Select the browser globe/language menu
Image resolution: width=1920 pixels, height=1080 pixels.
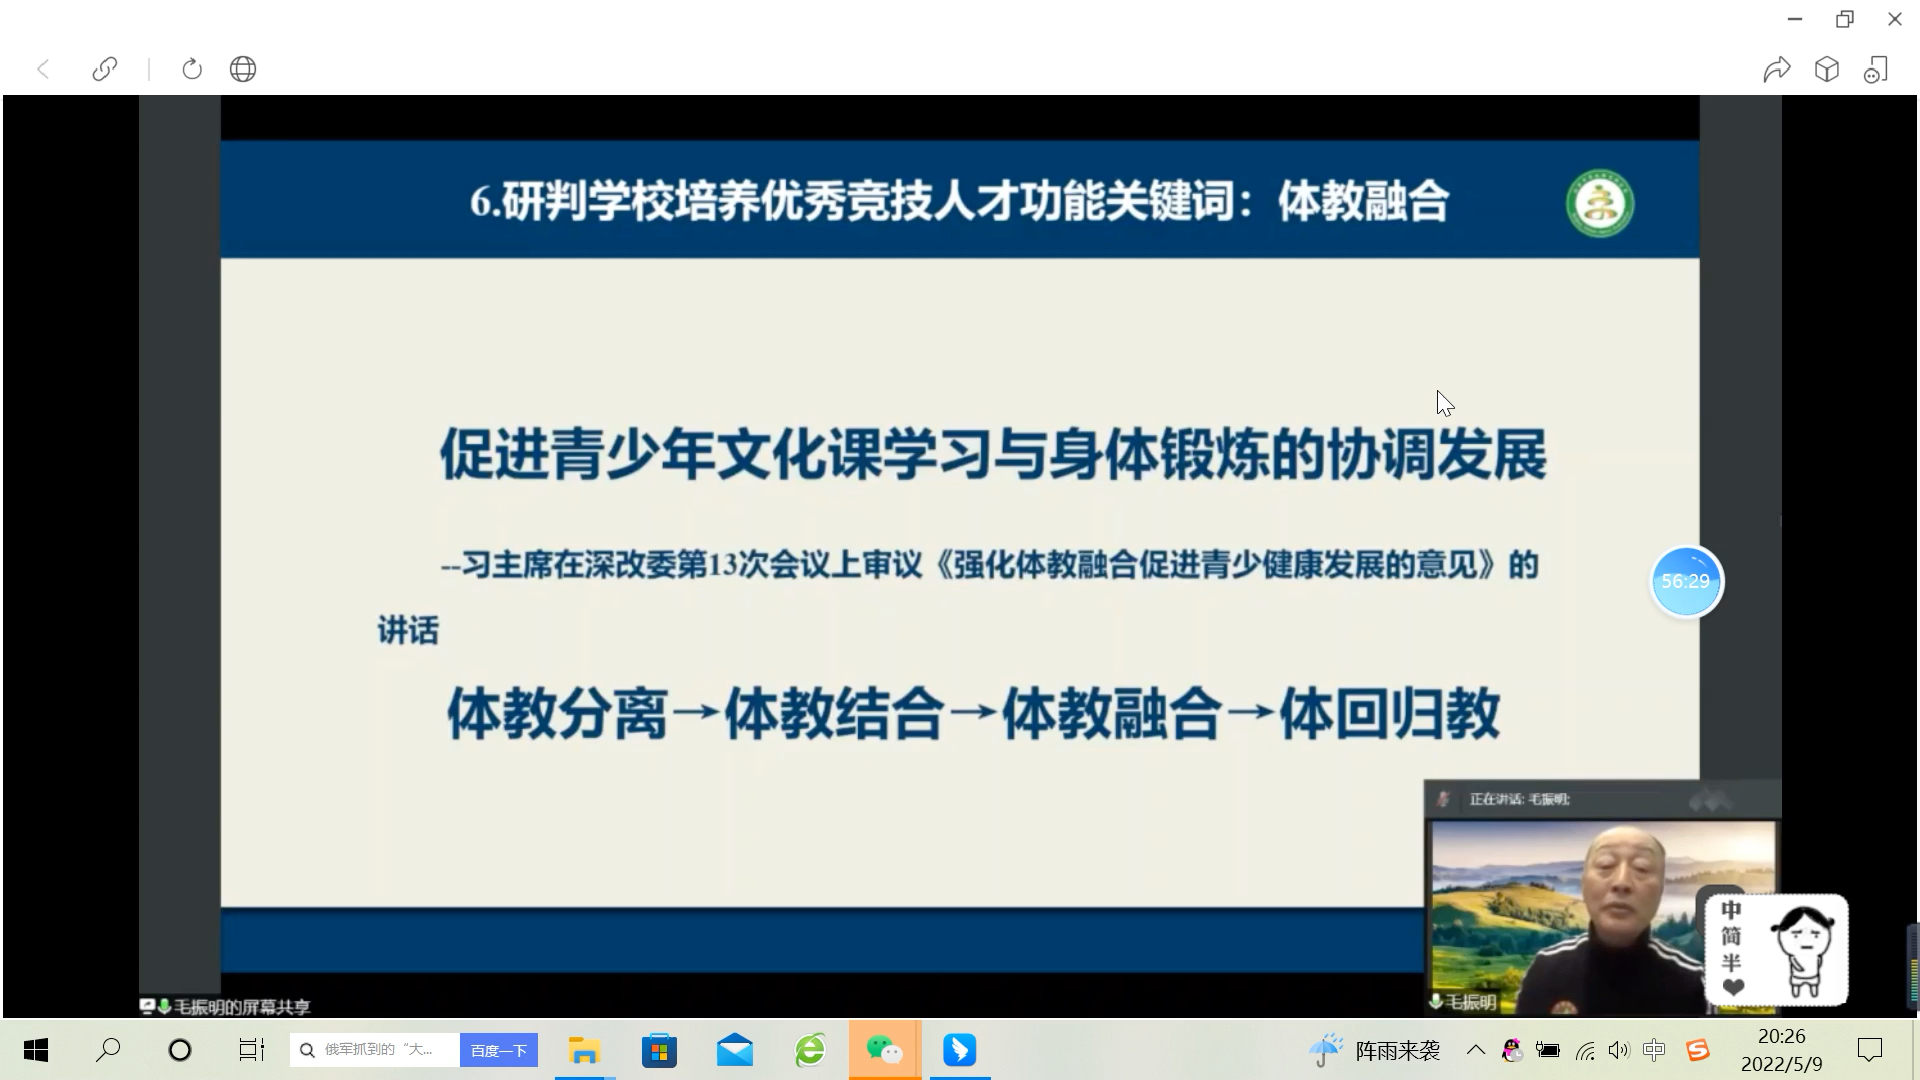pyautogui.click(x=241, y=69)
